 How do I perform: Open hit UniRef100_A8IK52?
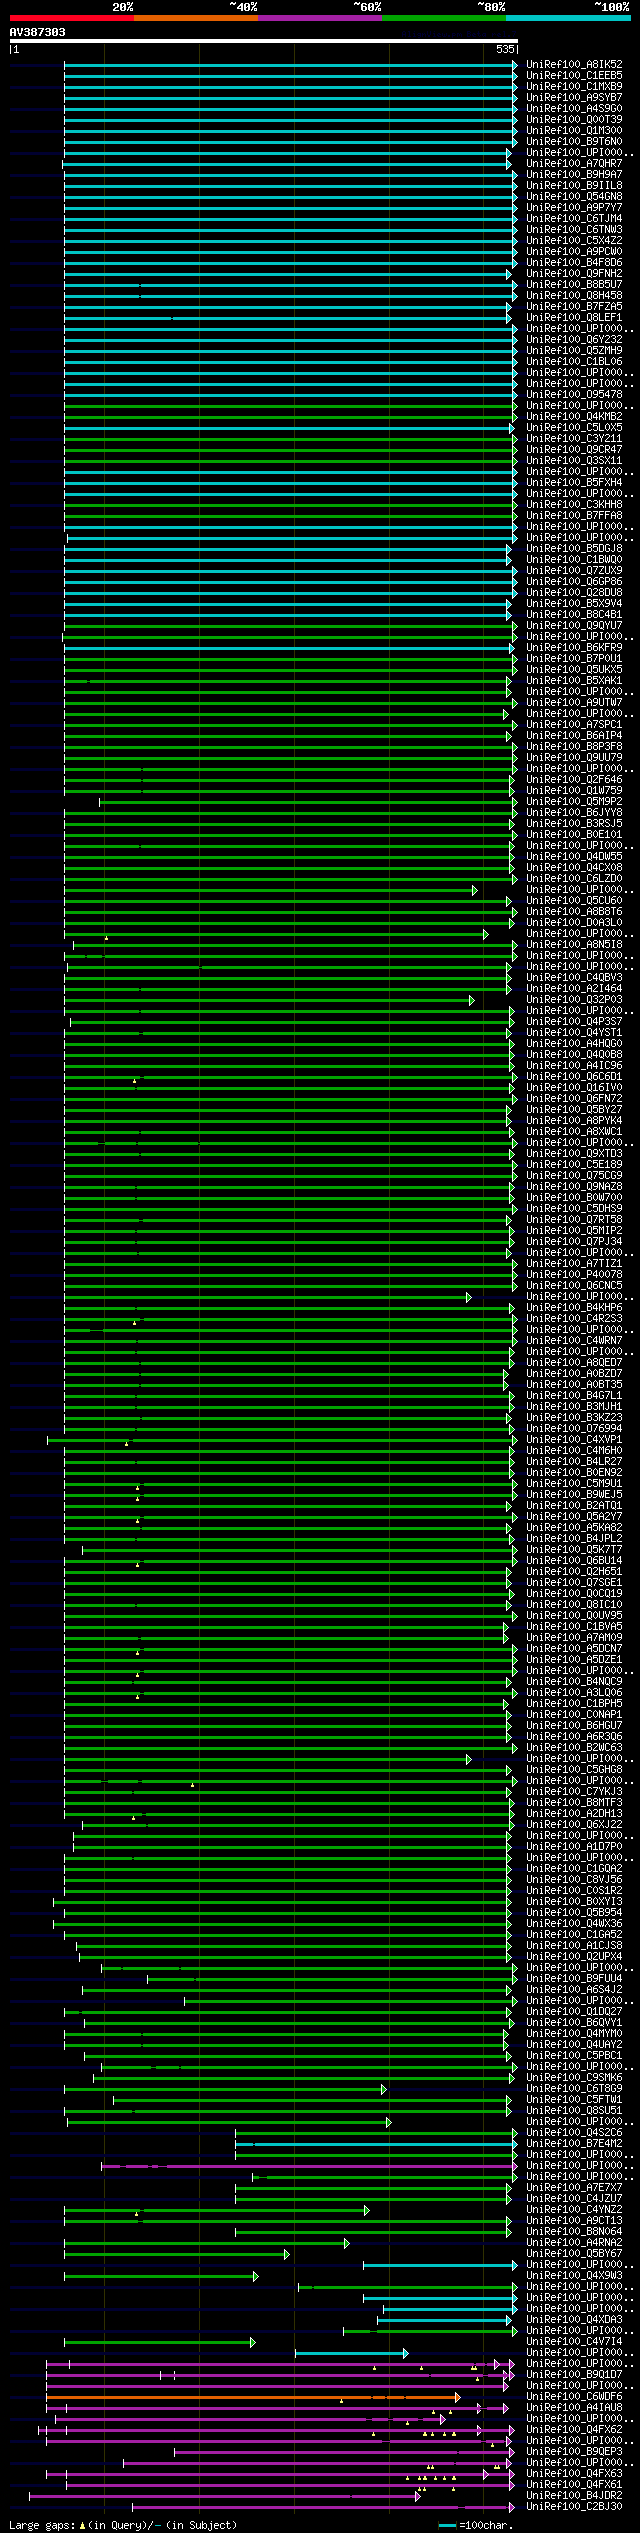tap(574, 65)
